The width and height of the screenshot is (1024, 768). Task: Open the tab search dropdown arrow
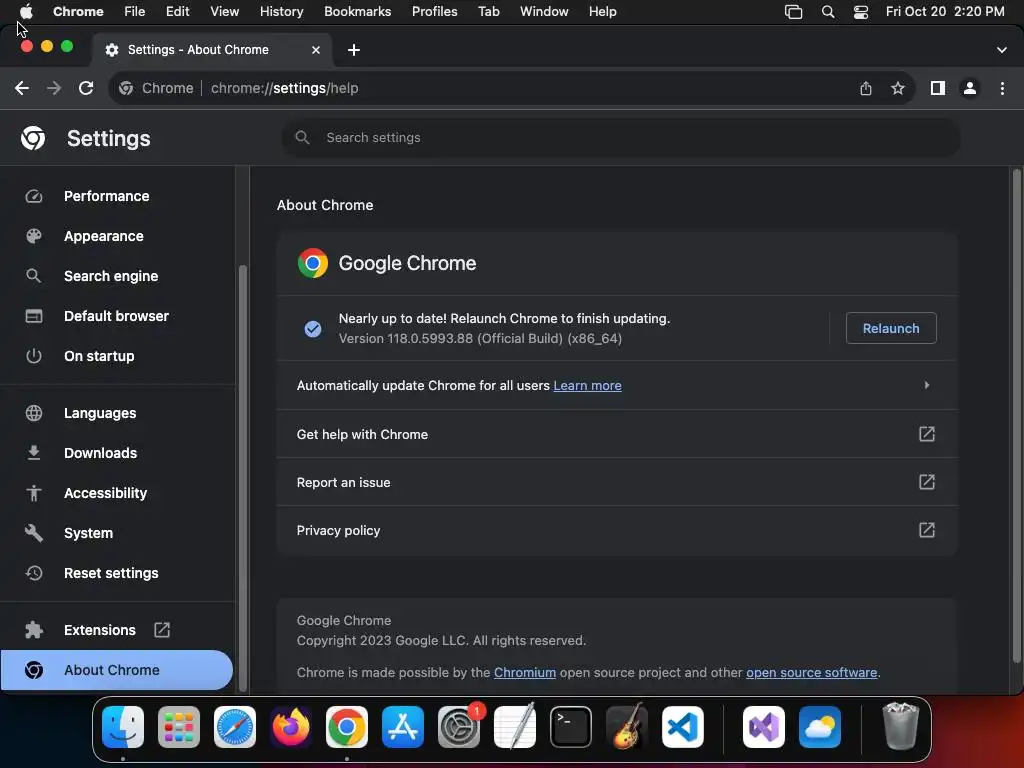(x=1001, y=50)
